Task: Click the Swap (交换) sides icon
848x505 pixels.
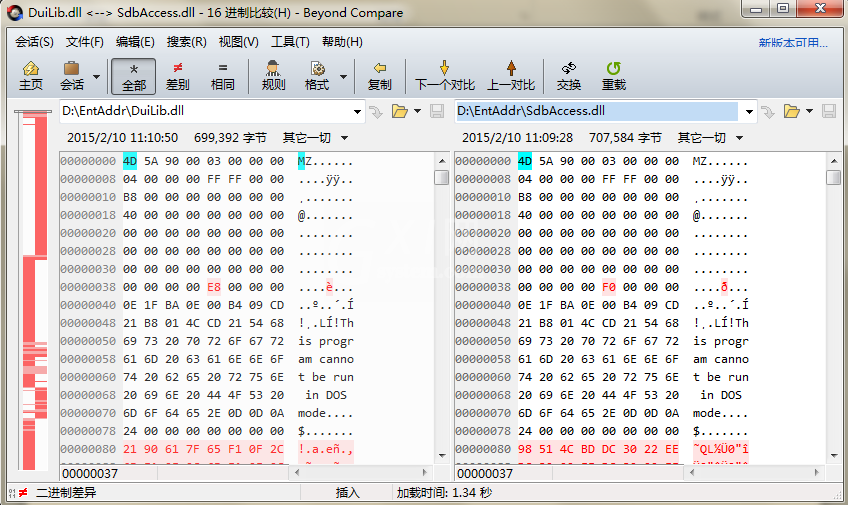Action: 568,76
